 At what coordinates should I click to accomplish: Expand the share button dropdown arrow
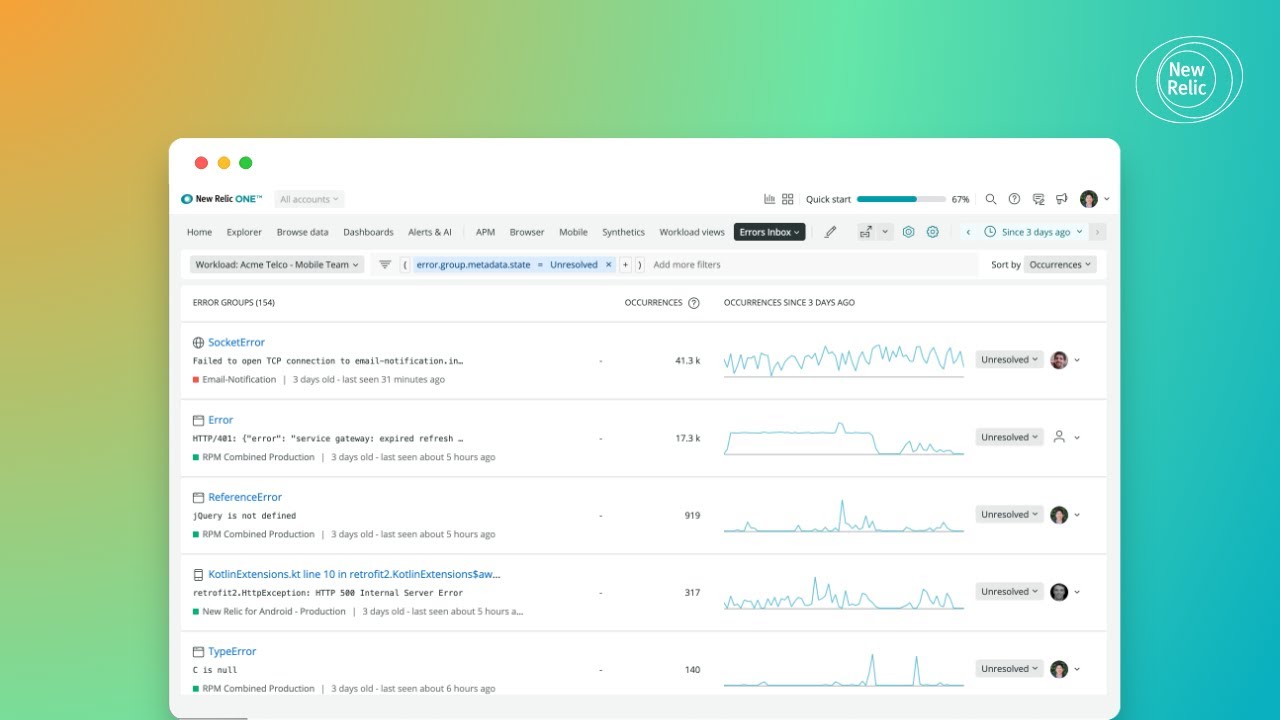(885, 232)
